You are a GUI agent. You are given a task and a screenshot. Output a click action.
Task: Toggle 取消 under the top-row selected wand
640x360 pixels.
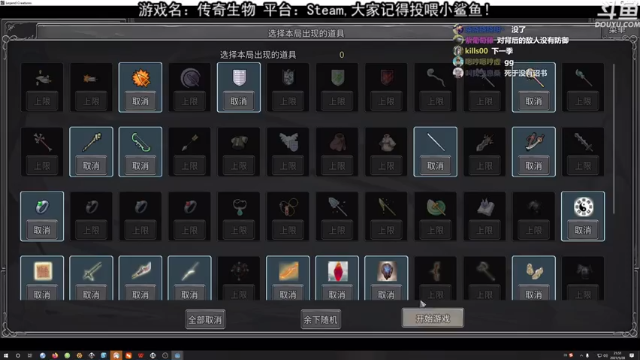pos(534,101)
